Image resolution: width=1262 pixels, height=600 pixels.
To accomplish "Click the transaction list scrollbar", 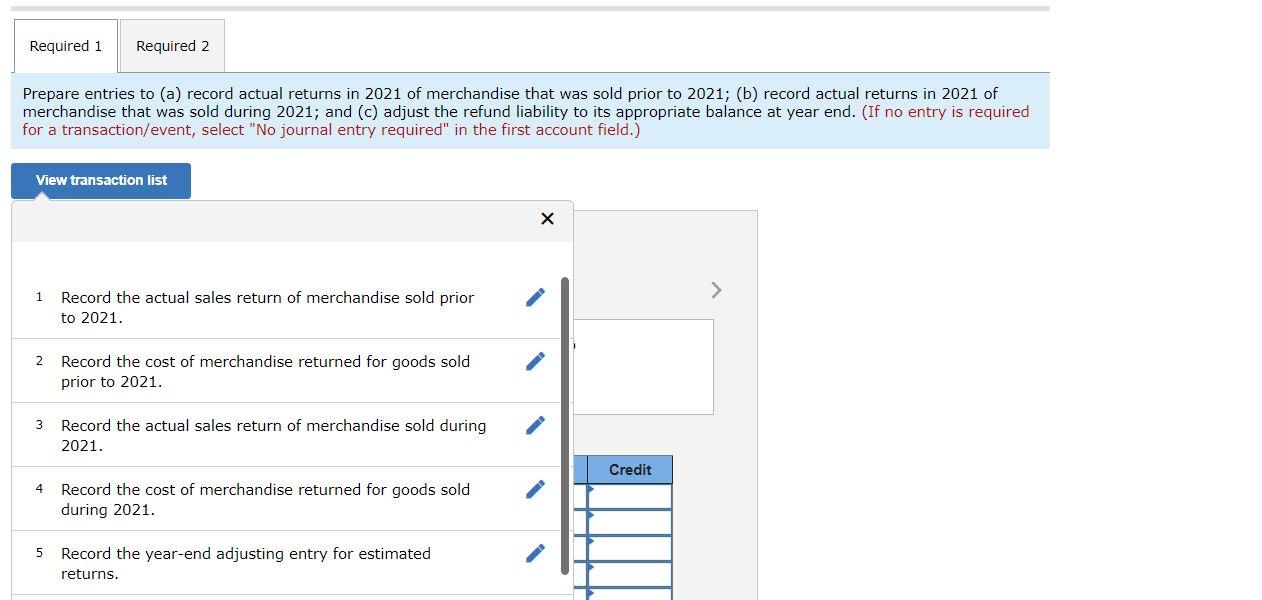I will 564,420.
